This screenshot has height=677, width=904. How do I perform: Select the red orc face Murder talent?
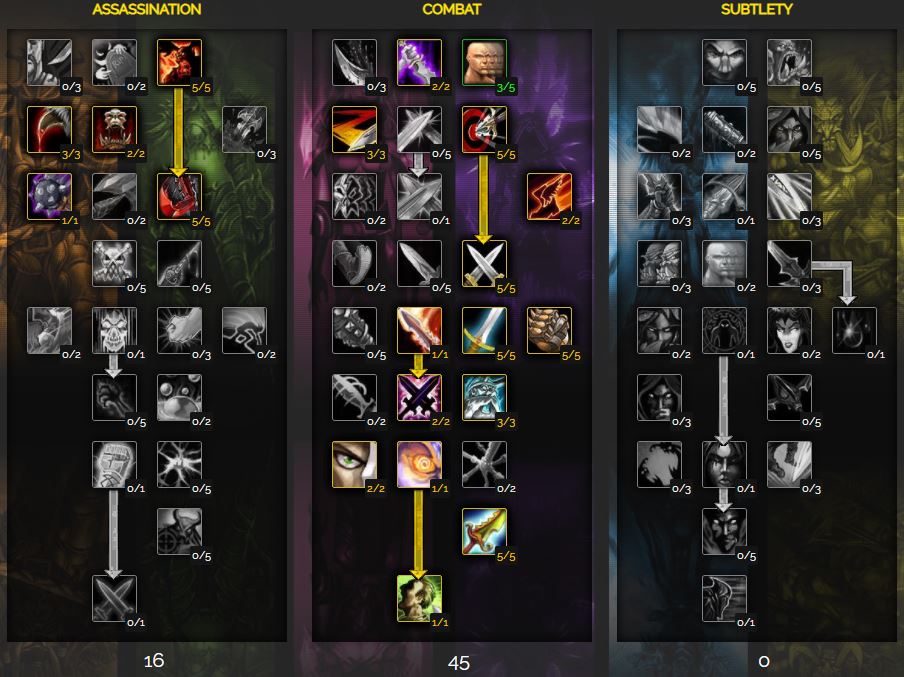[114, 129]
